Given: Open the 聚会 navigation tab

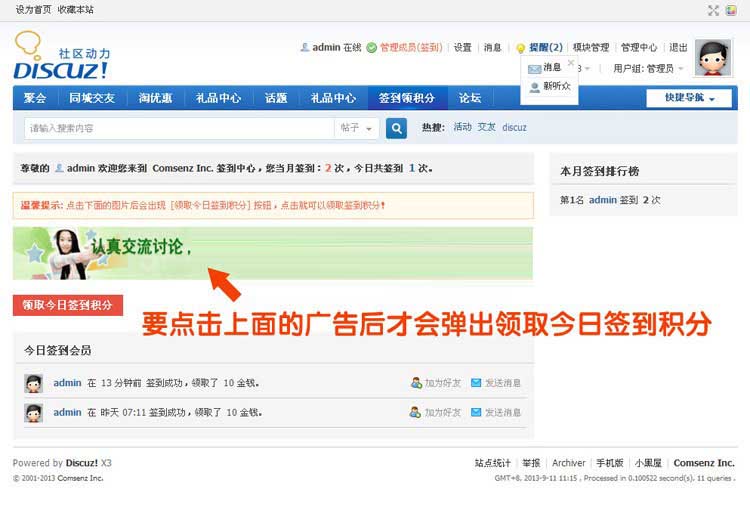Looking at the screenshot, I should click(x=35, y=98).
